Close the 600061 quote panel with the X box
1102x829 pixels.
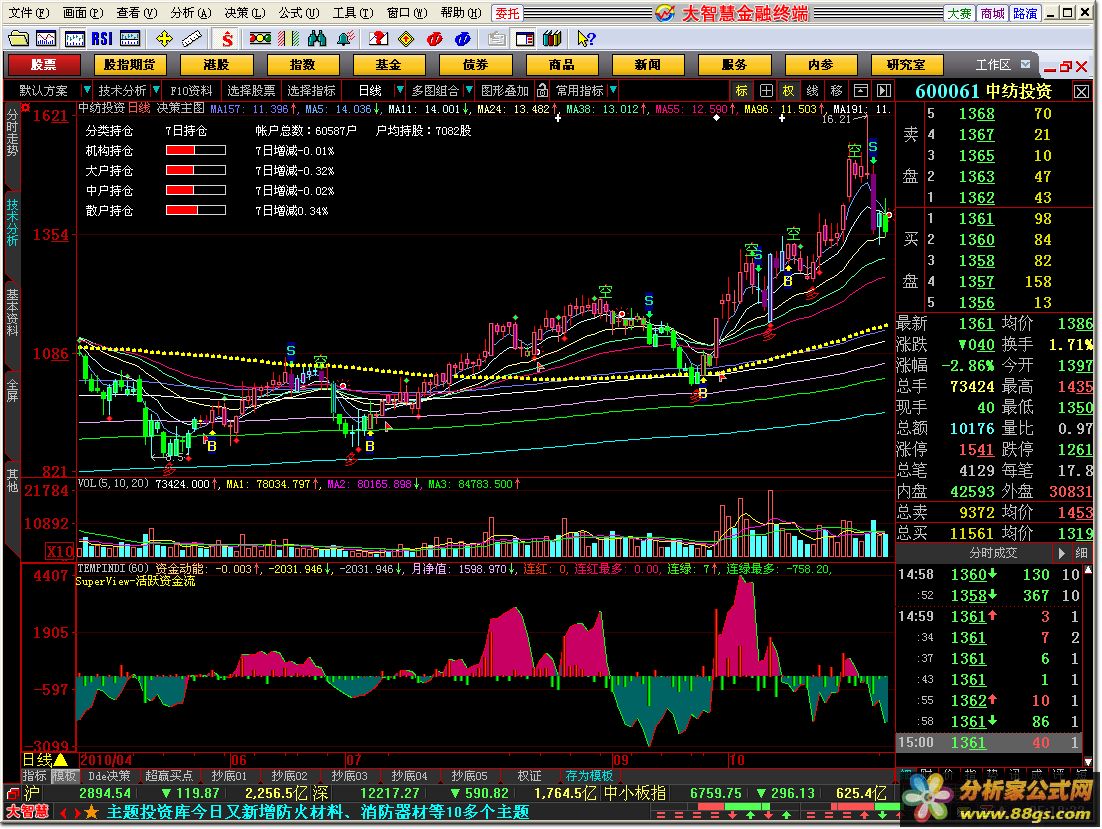point(1082,91)
